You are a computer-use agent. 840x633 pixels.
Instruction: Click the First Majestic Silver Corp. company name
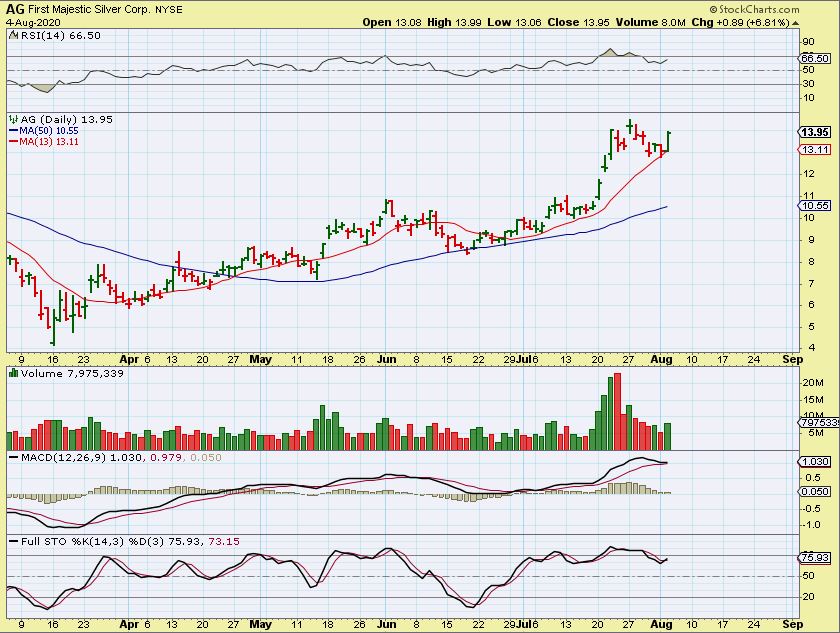(90, 10)
